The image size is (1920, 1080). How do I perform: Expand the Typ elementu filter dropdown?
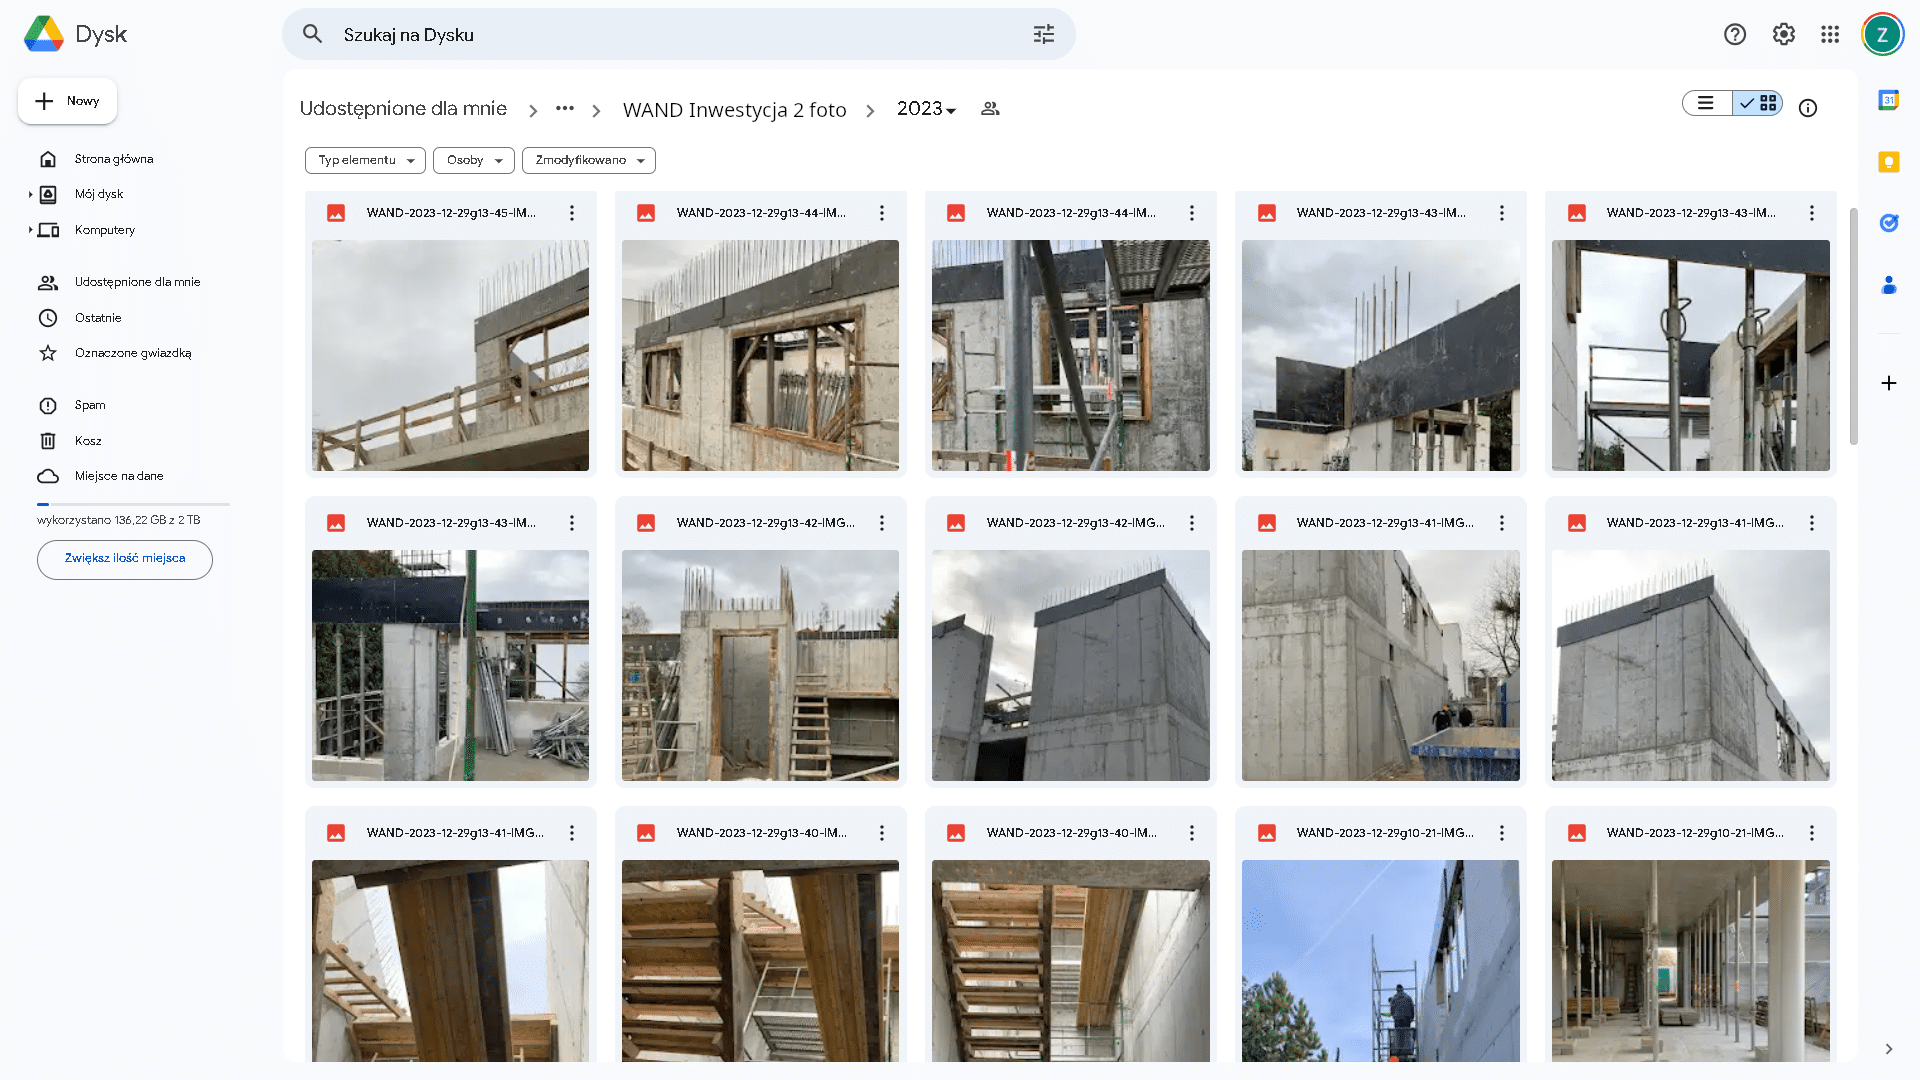365,160
